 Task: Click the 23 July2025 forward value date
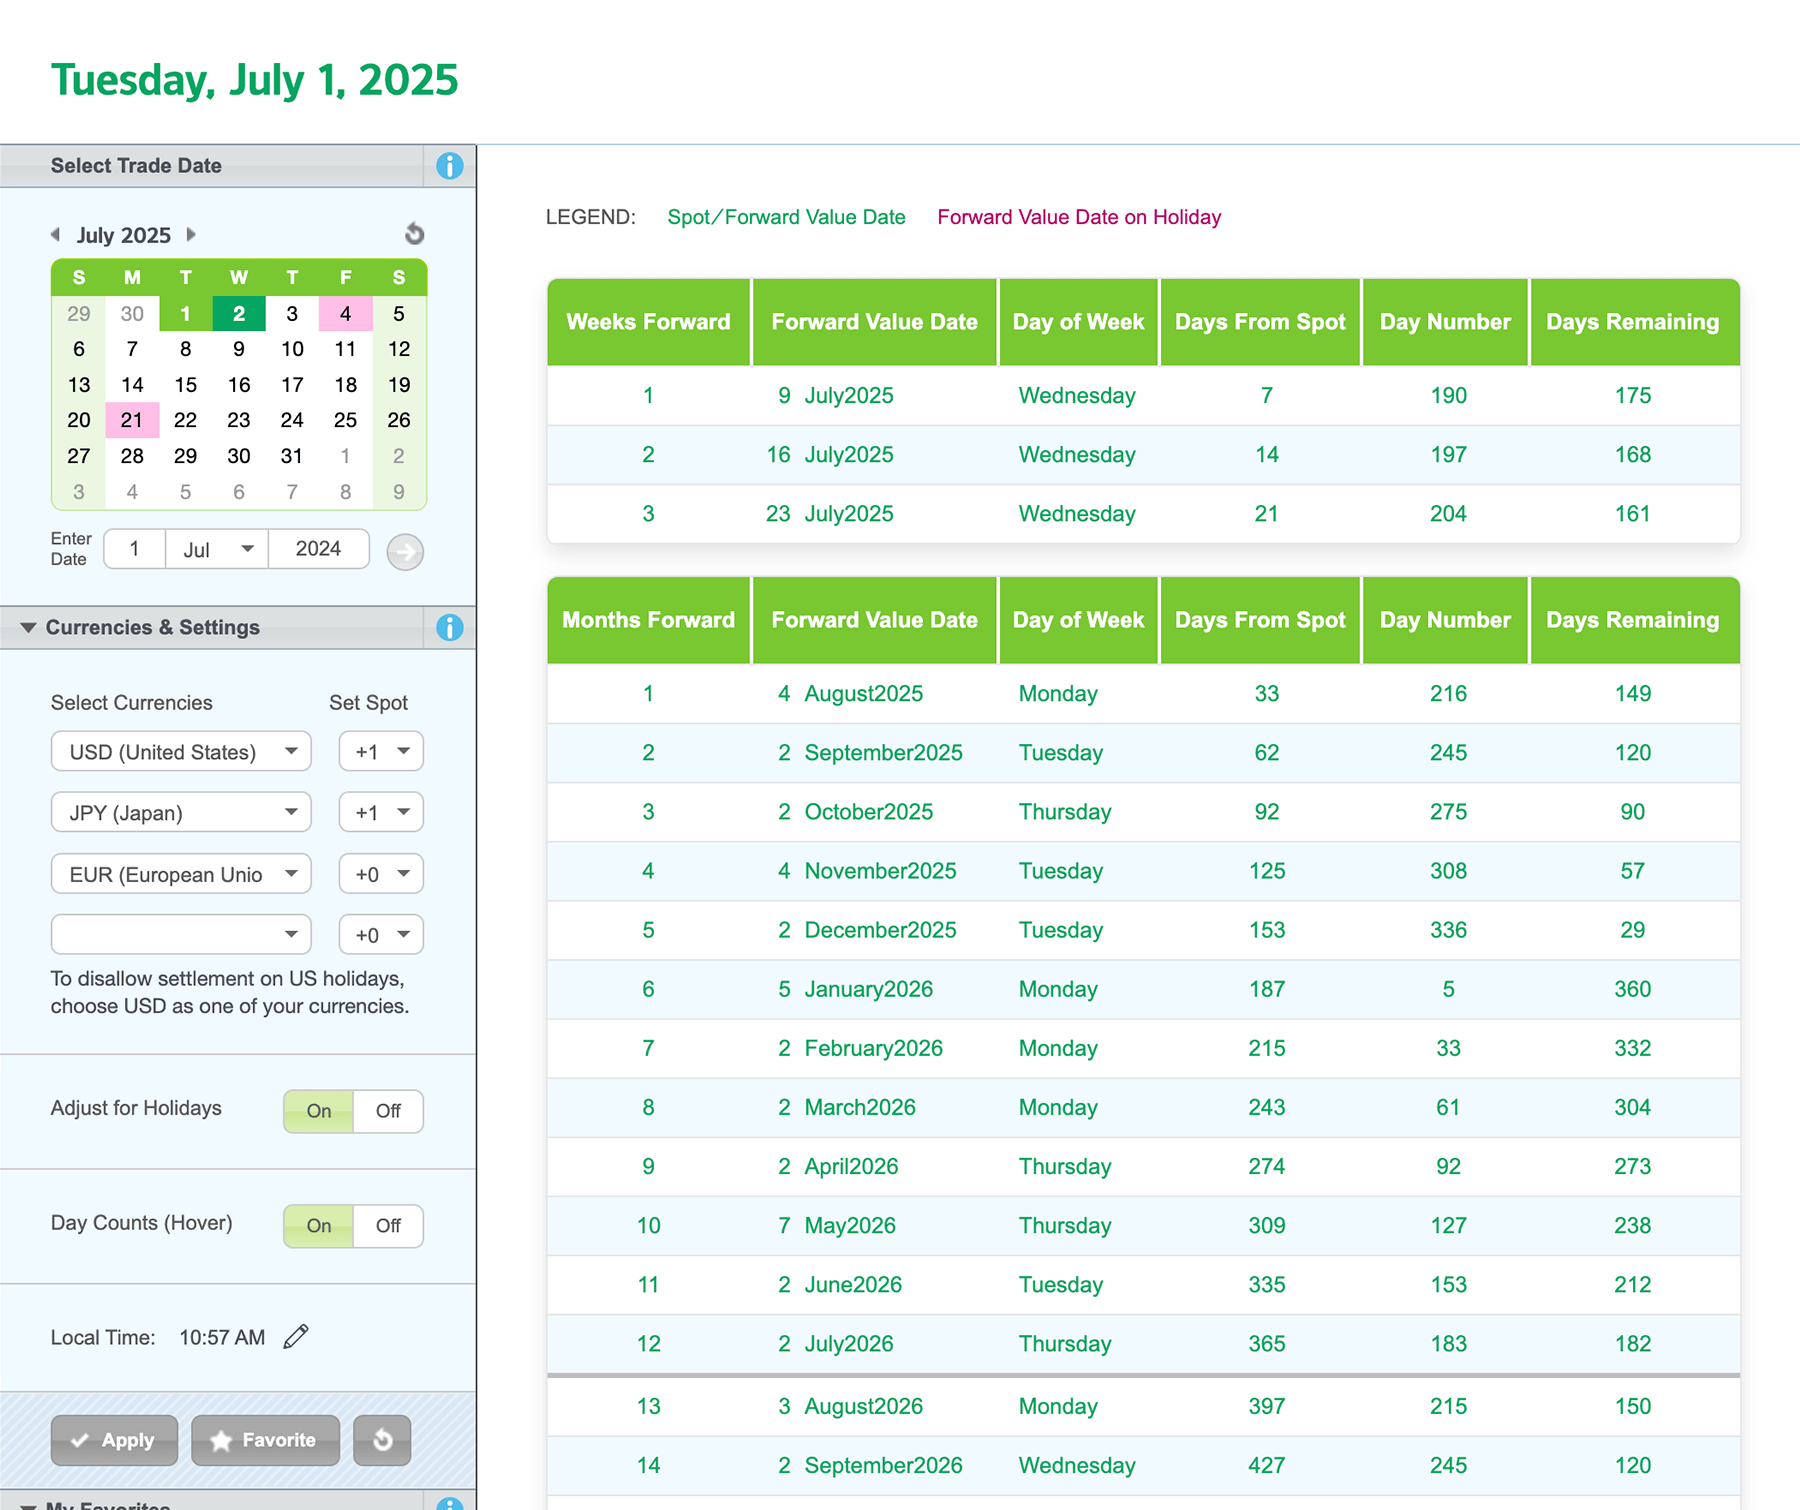tap(830, 514)
